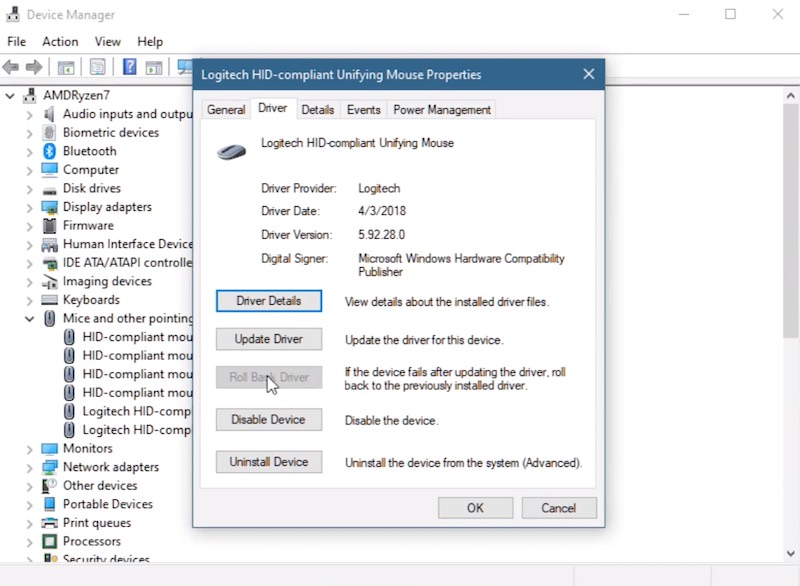This screenshot has height=586, width=800.
Task: Click the Bluetooth category icon
Action: (x=49, y=151)
